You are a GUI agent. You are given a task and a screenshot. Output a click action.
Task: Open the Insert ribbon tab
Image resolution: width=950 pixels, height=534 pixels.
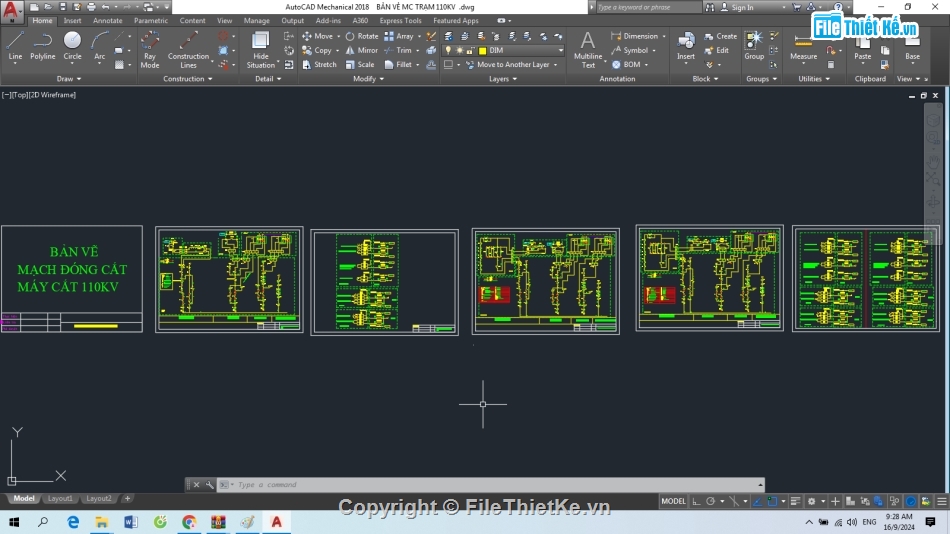(x=72, y=21)
